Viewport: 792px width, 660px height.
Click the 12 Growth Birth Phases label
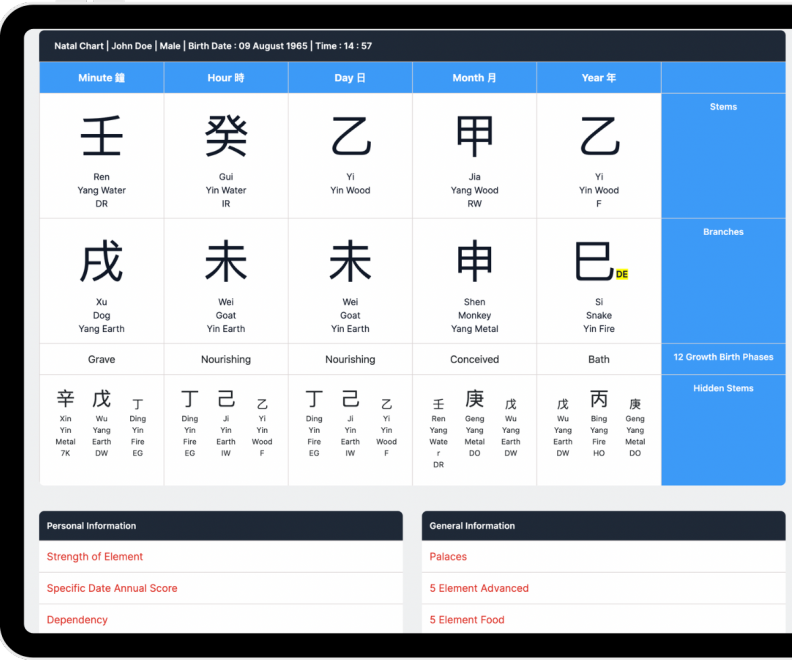[x=723, y=357]
